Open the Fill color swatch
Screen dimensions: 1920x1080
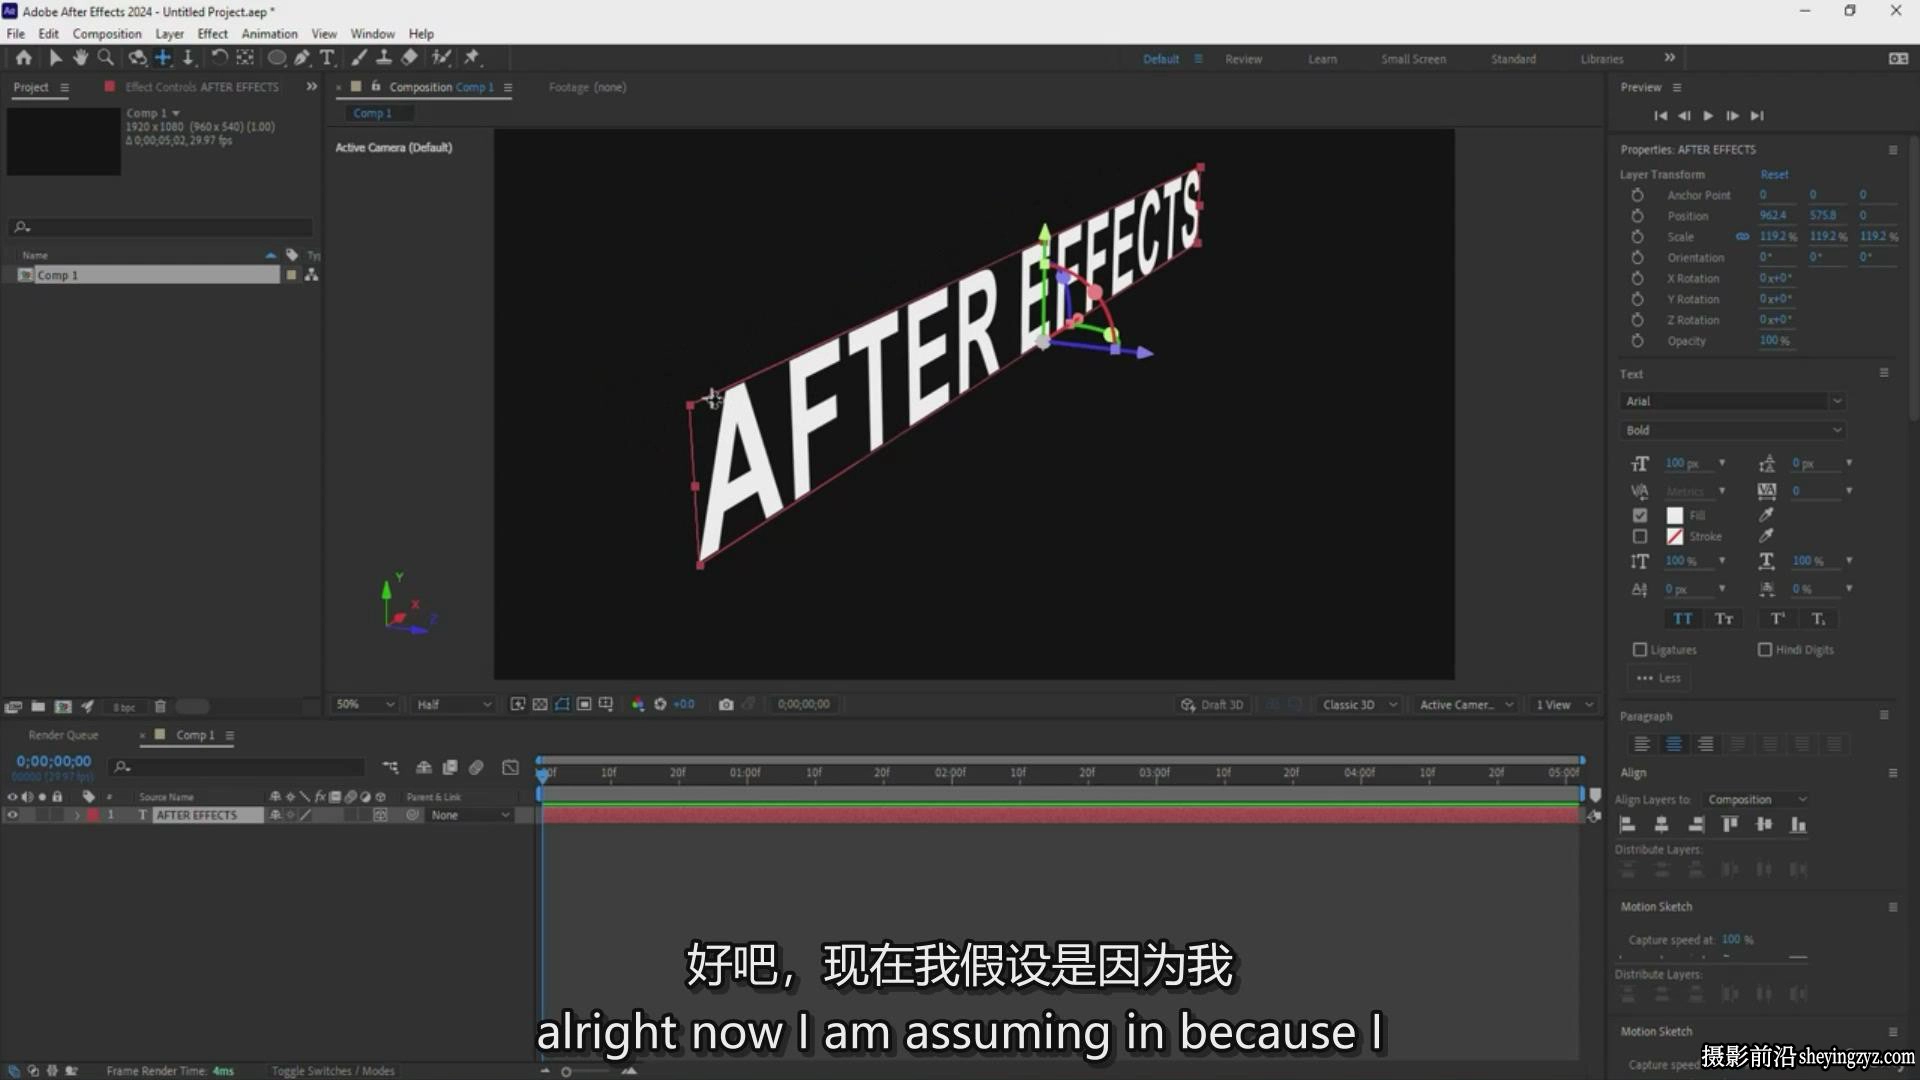pyautogui.click(x=1674, y=515)
